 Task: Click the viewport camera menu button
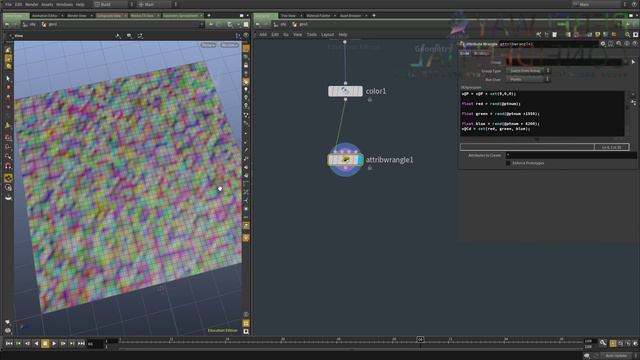coord(229,45)
